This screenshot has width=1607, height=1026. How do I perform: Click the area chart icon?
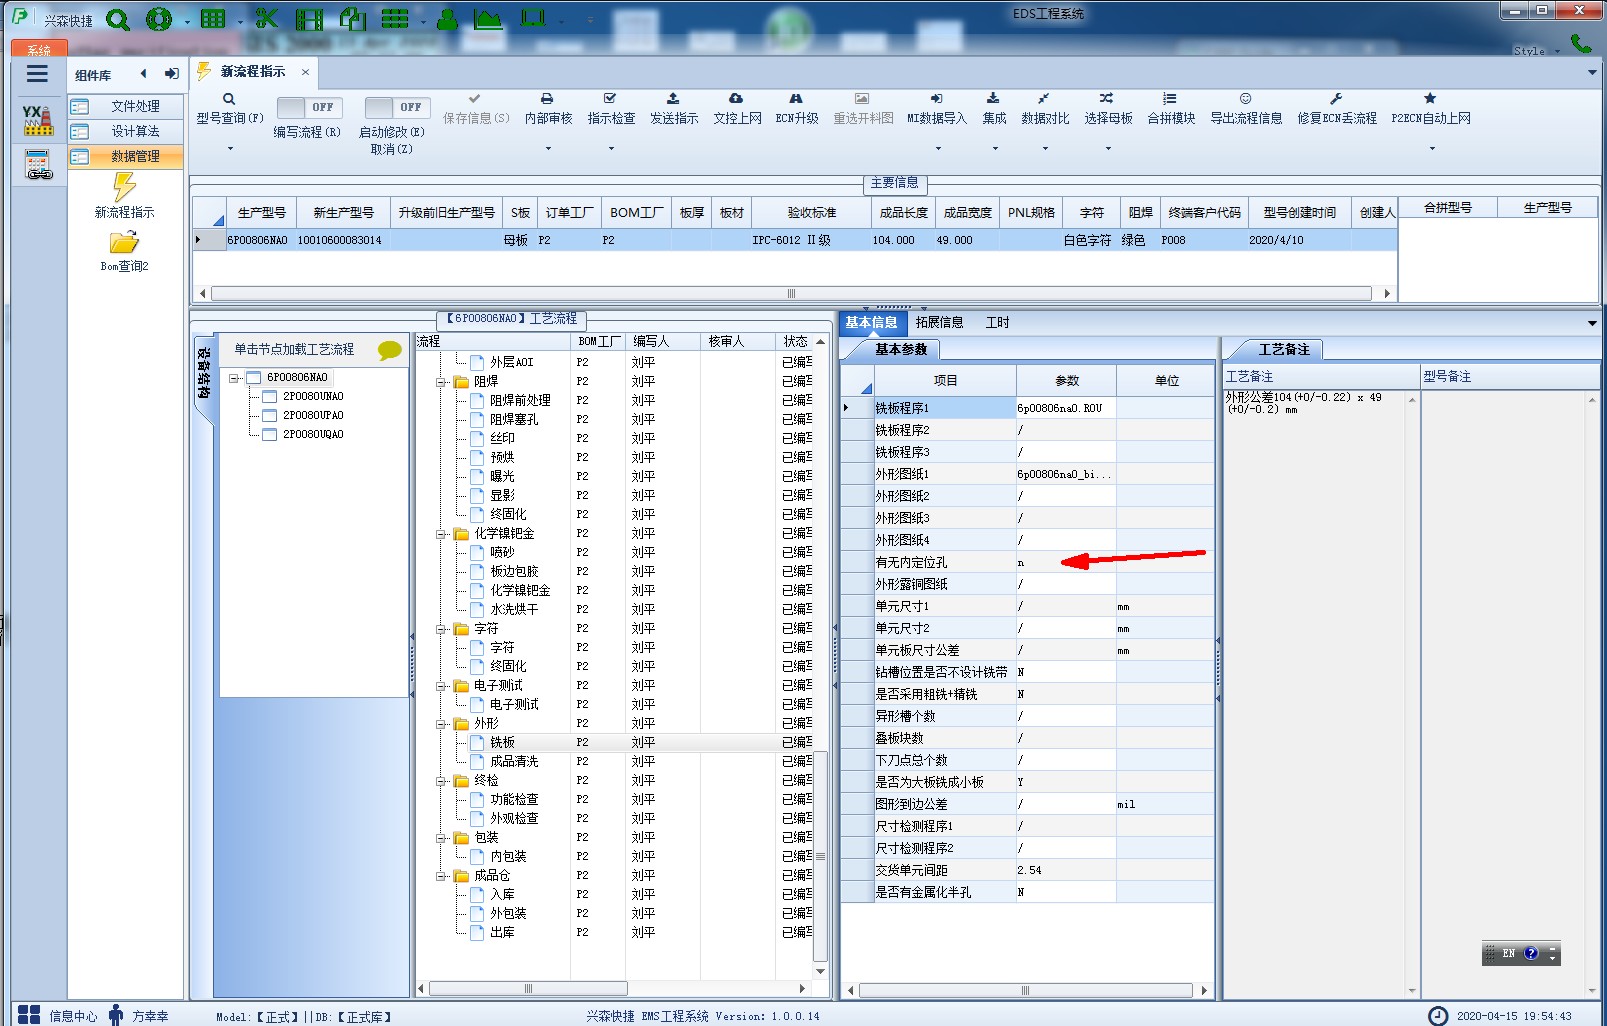click(x=488, y=19)
